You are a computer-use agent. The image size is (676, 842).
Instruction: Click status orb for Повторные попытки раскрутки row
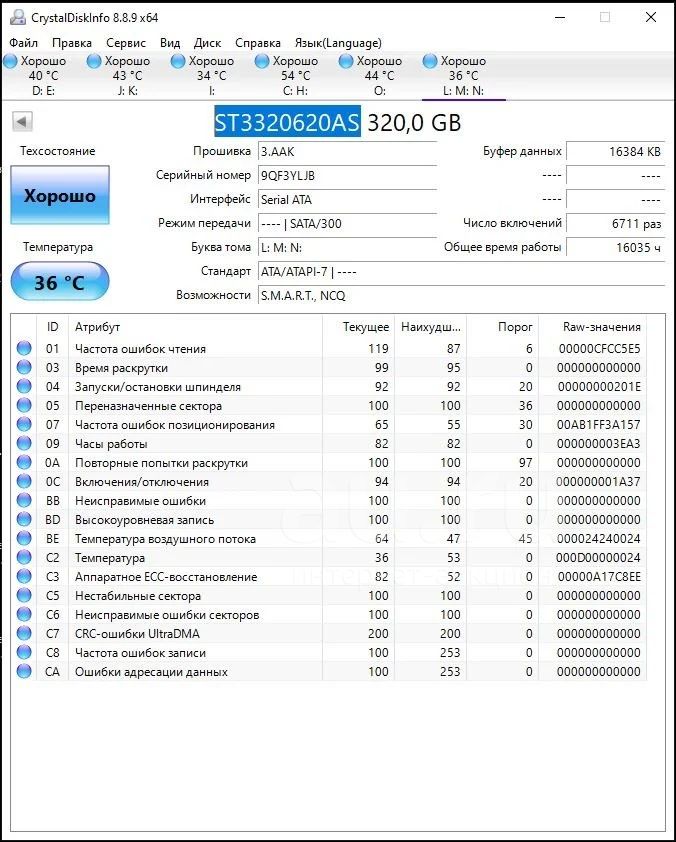(x=24, y=462)
